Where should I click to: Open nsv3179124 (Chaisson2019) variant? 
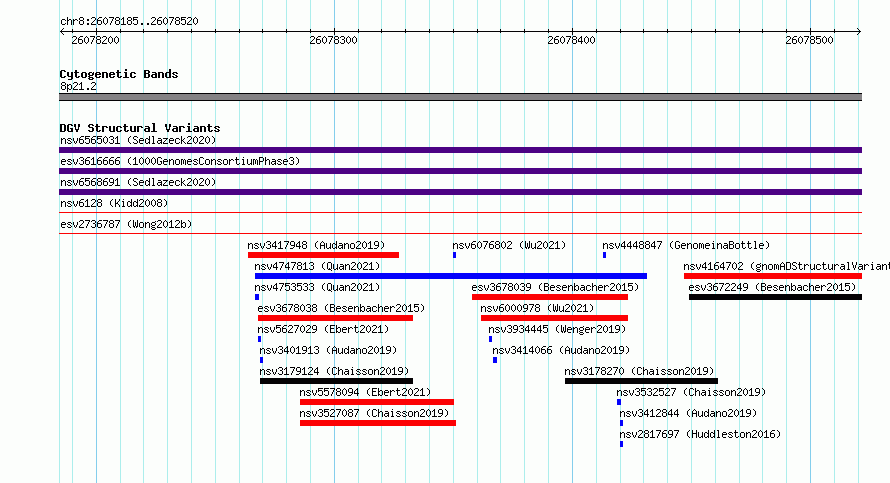(x=334, y=371)
